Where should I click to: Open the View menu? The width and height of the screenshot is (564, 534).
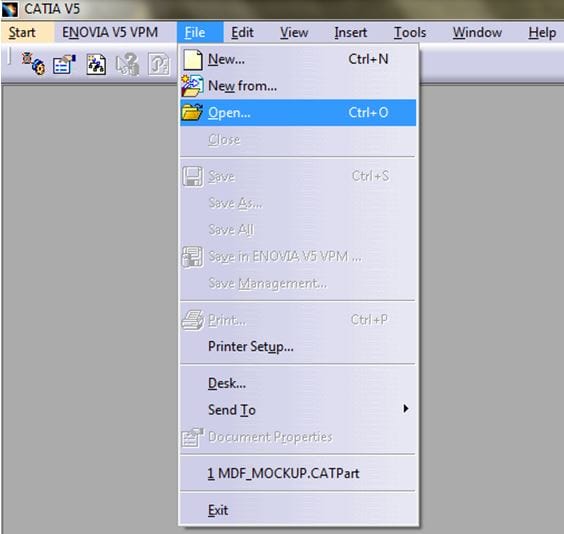click(x=294, y=33)
